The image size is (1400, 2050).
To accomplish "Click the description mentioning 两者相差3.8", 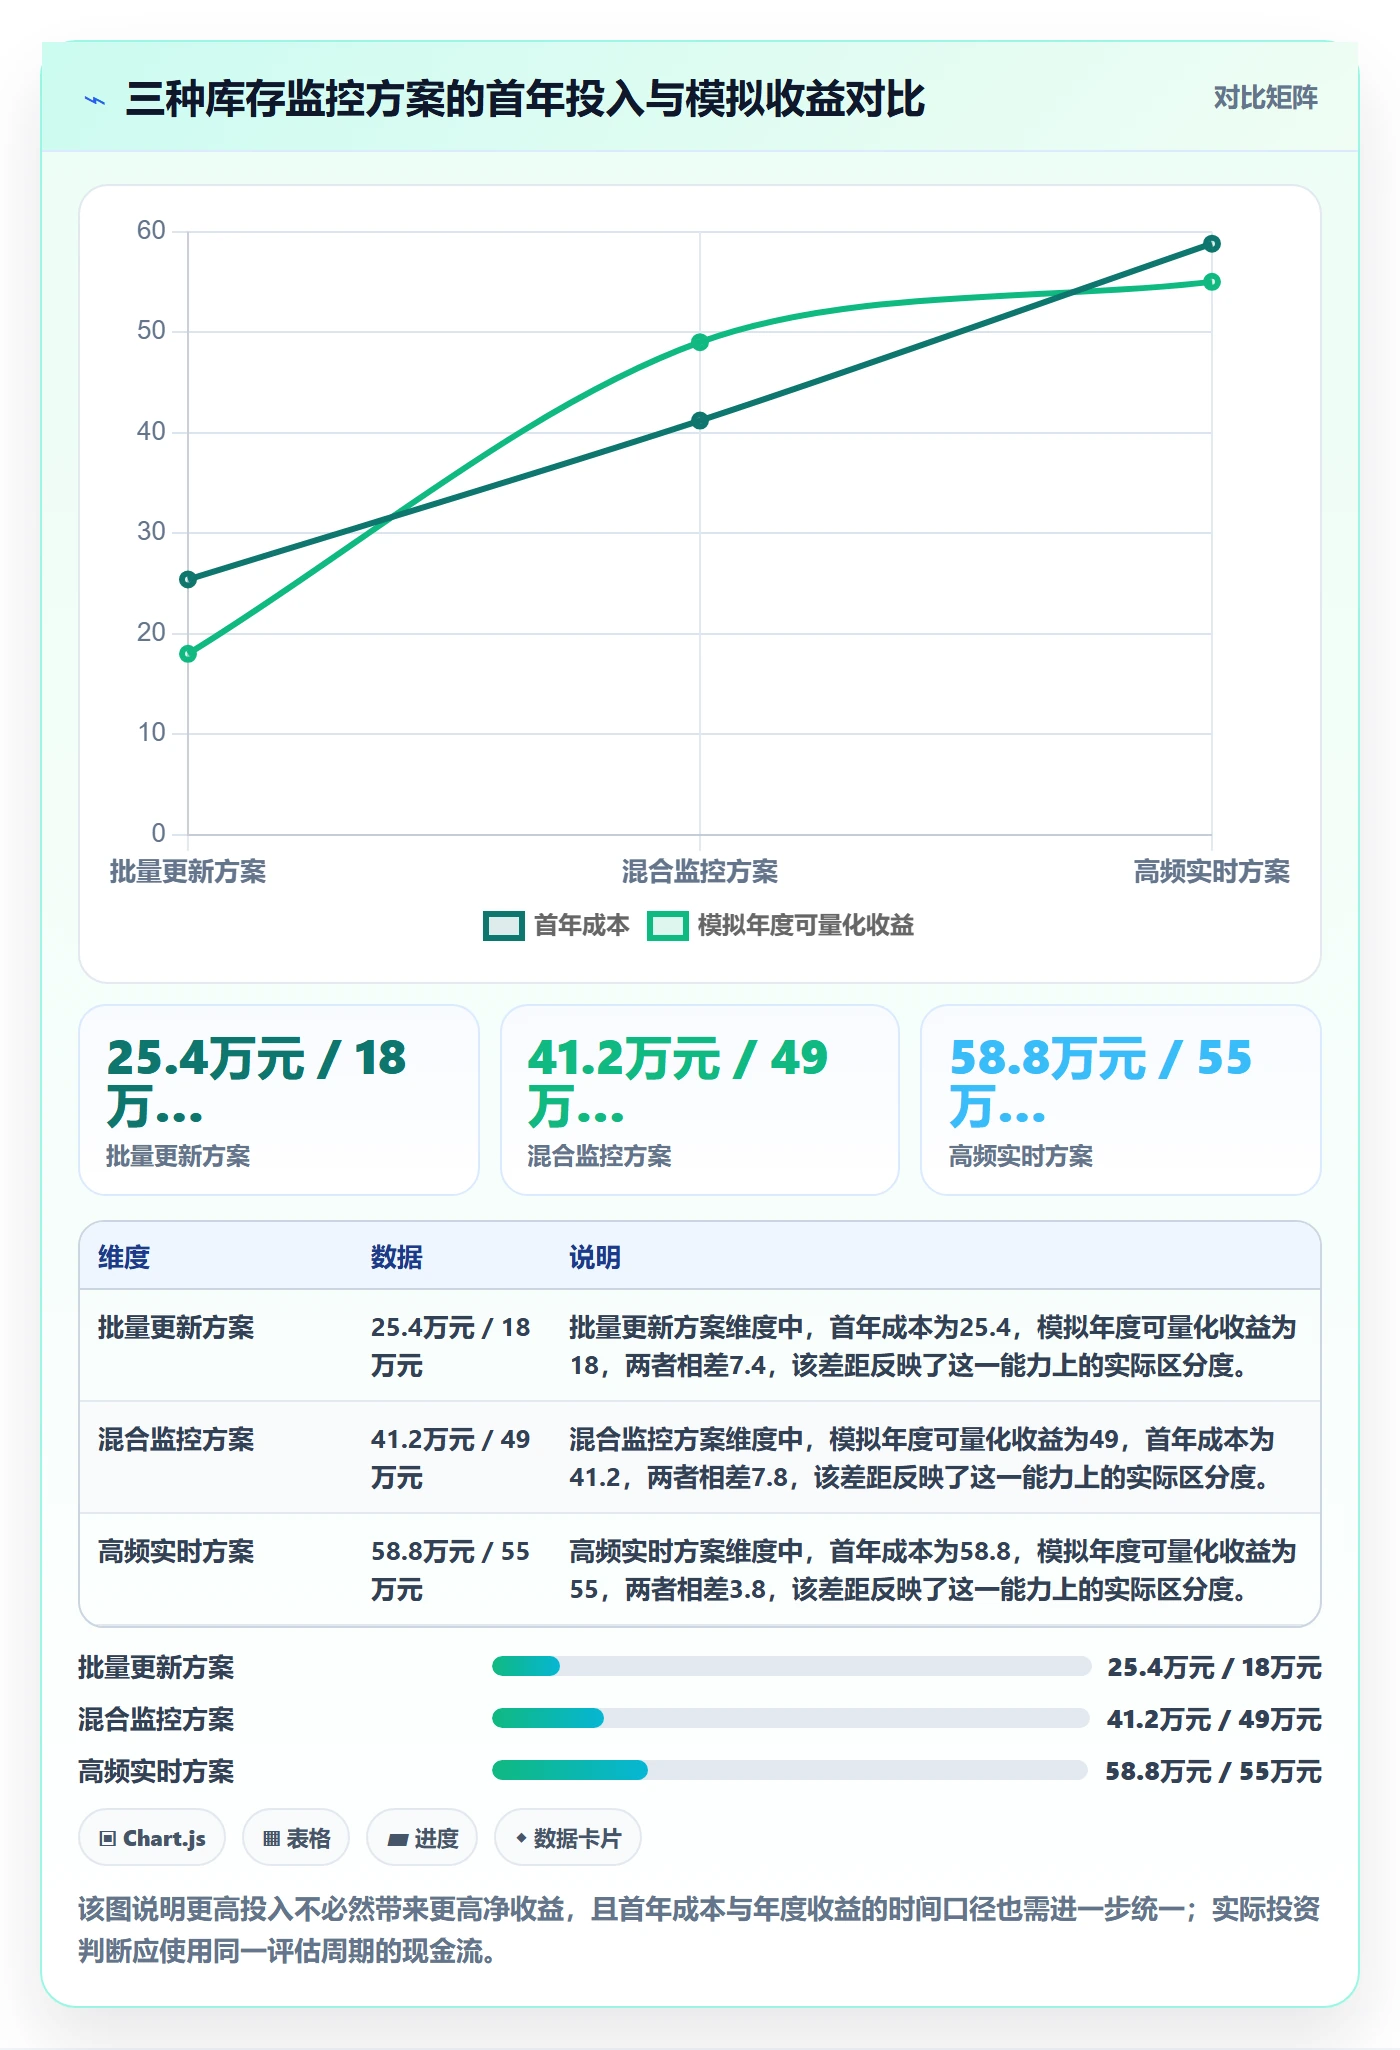I will (933, 1570).
